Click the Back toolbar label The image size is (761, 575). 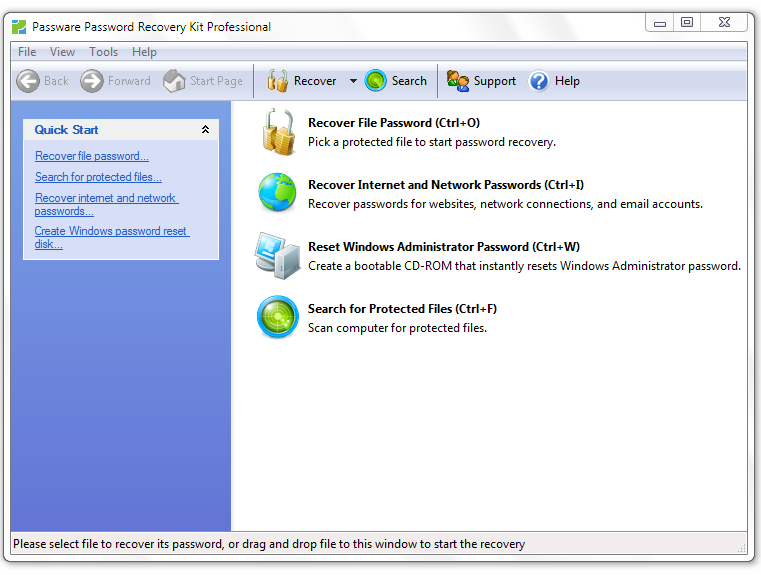click(56, 81)
